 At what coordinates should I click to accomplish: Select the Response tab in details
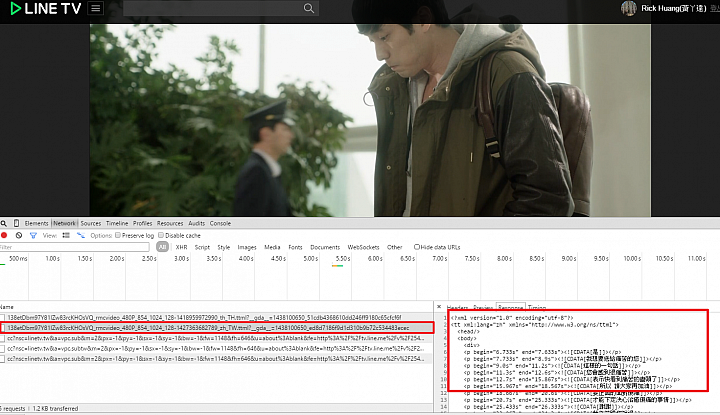point(511,308)
